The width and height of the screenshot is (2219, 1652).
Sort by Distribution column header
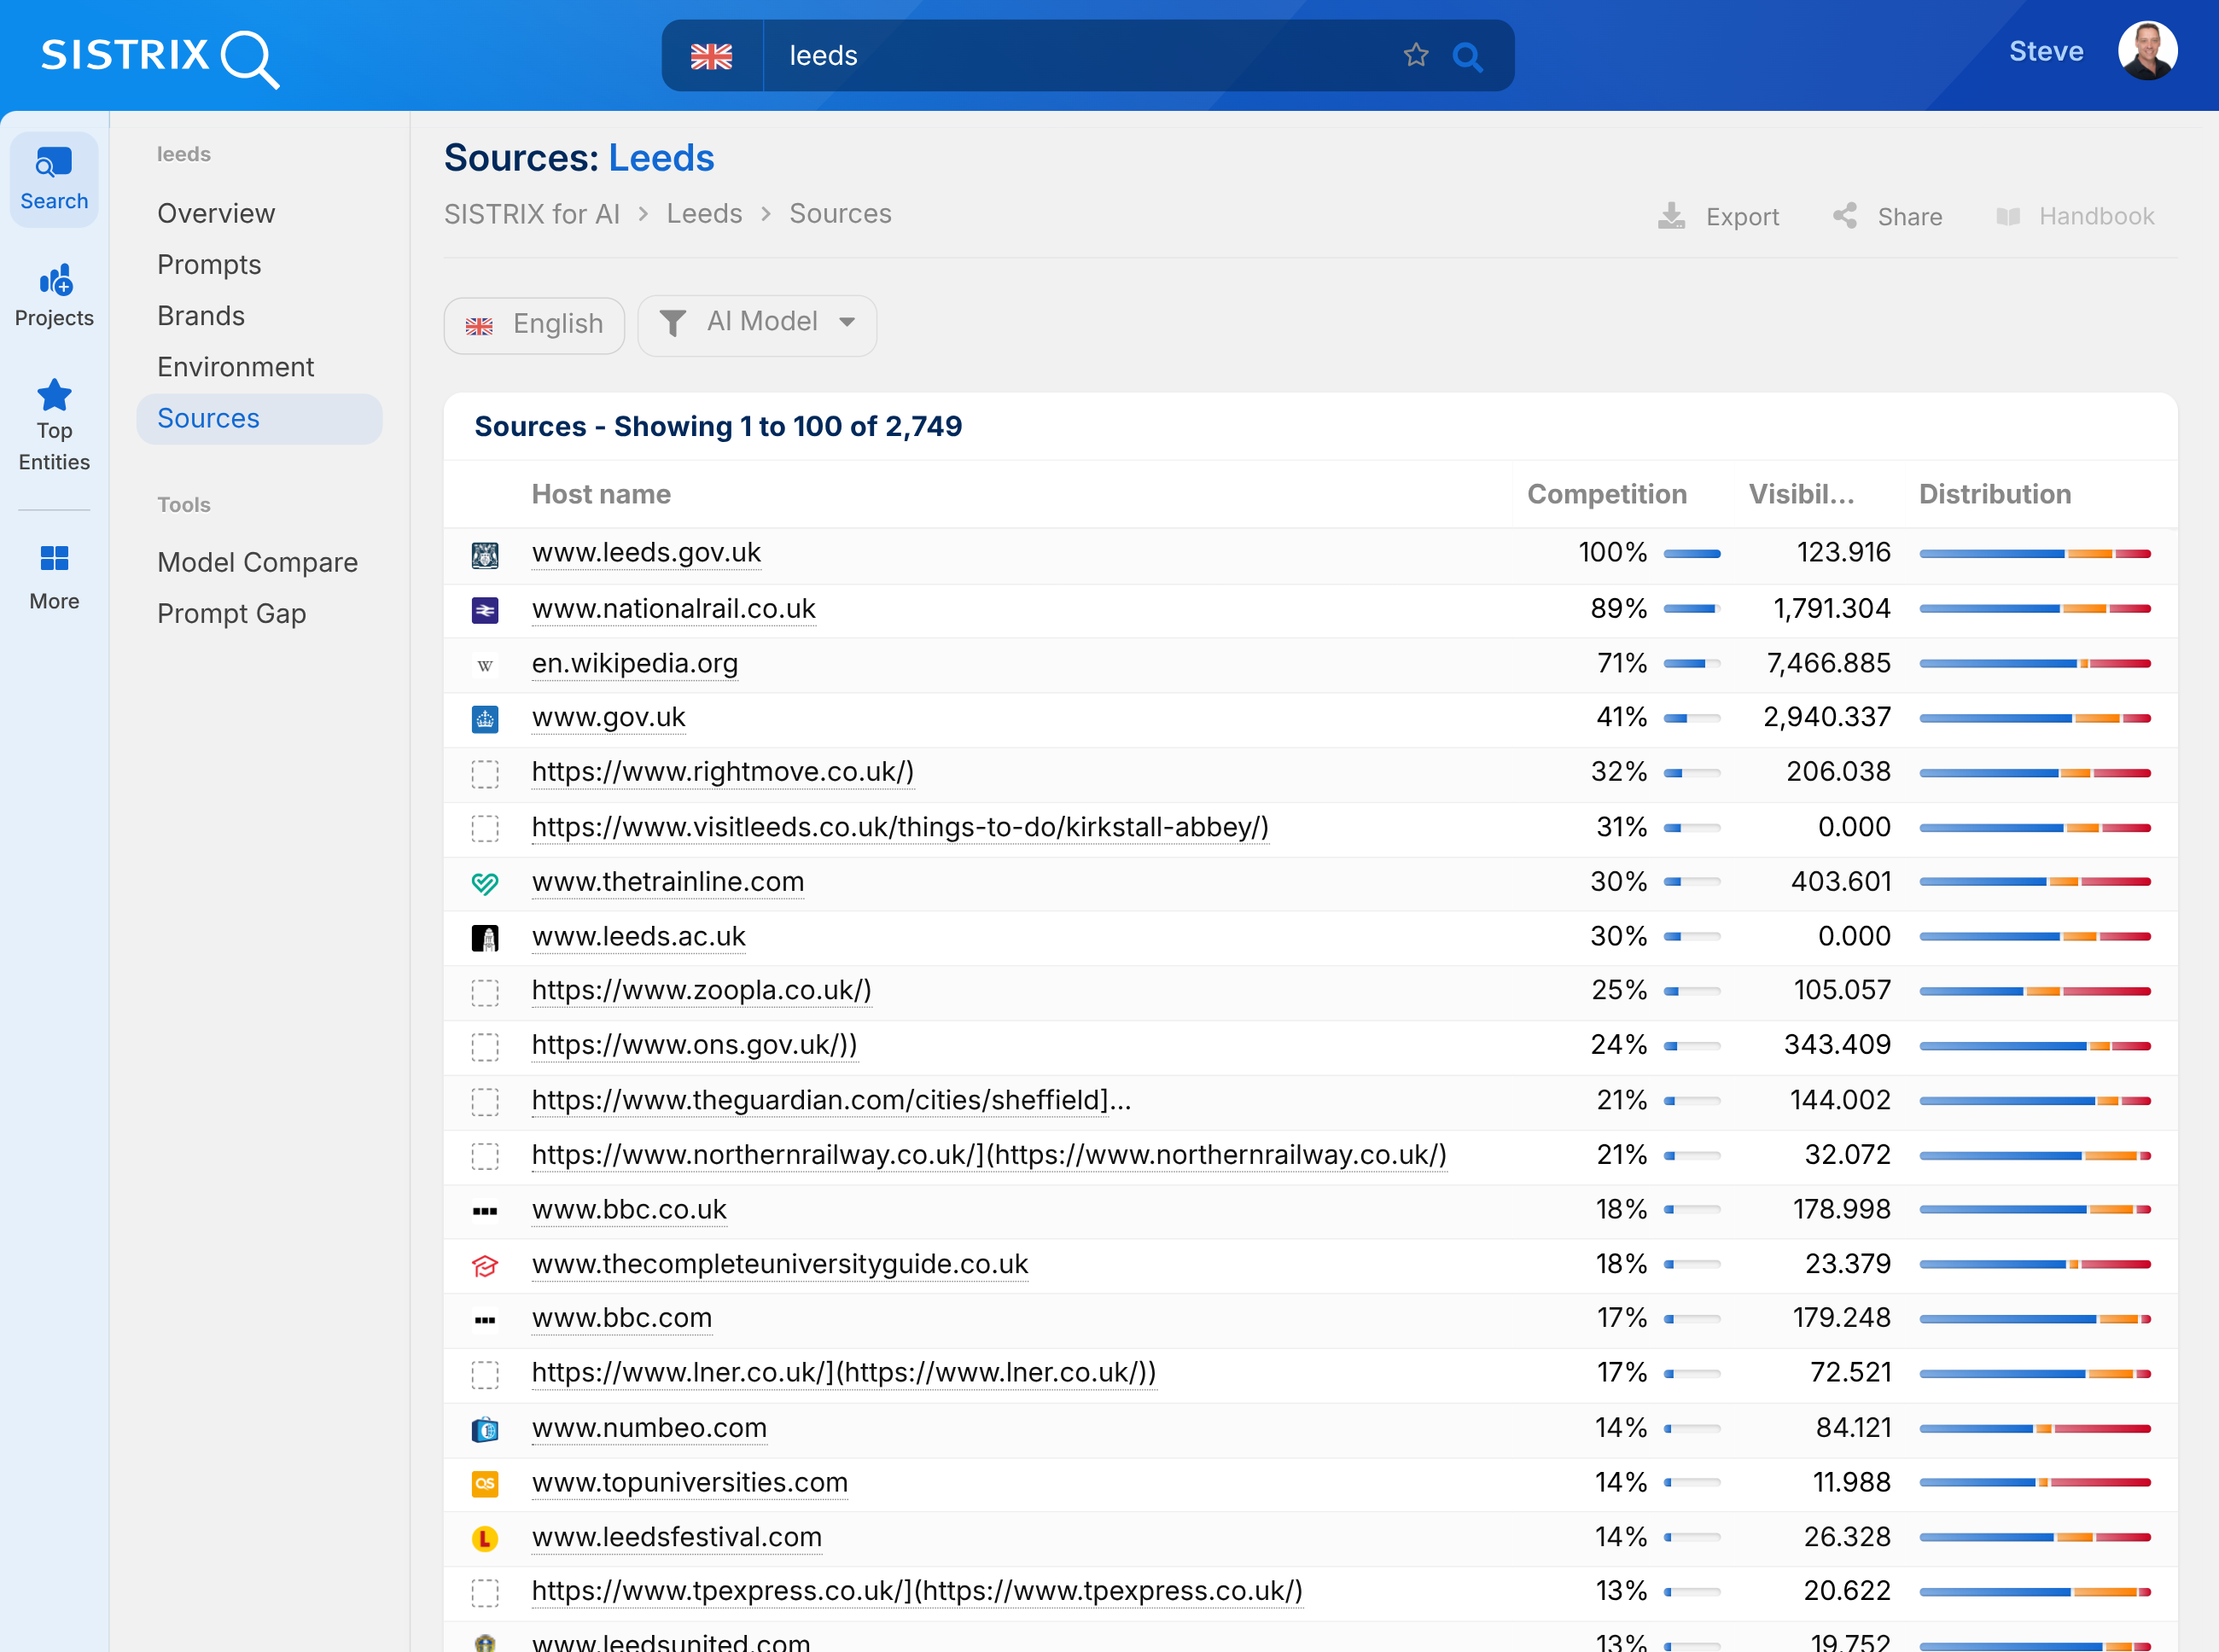(1994, 494)
